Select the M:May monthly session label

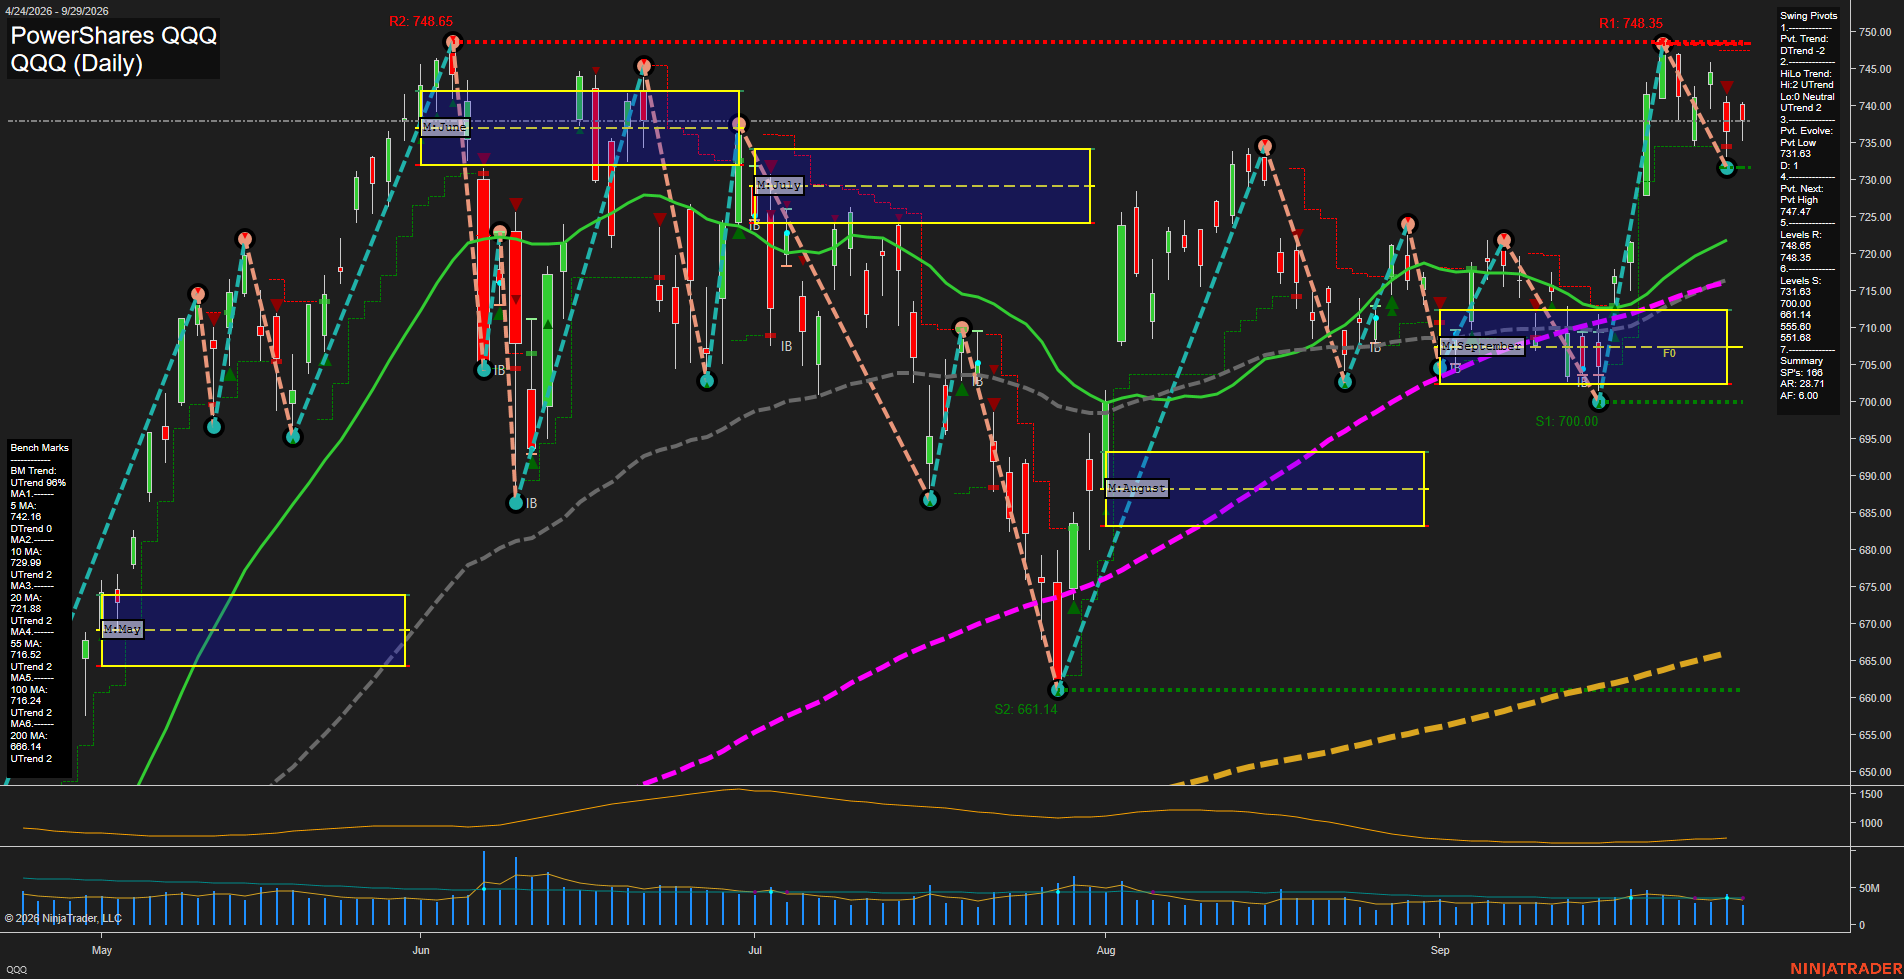click(x=123, y=629)
